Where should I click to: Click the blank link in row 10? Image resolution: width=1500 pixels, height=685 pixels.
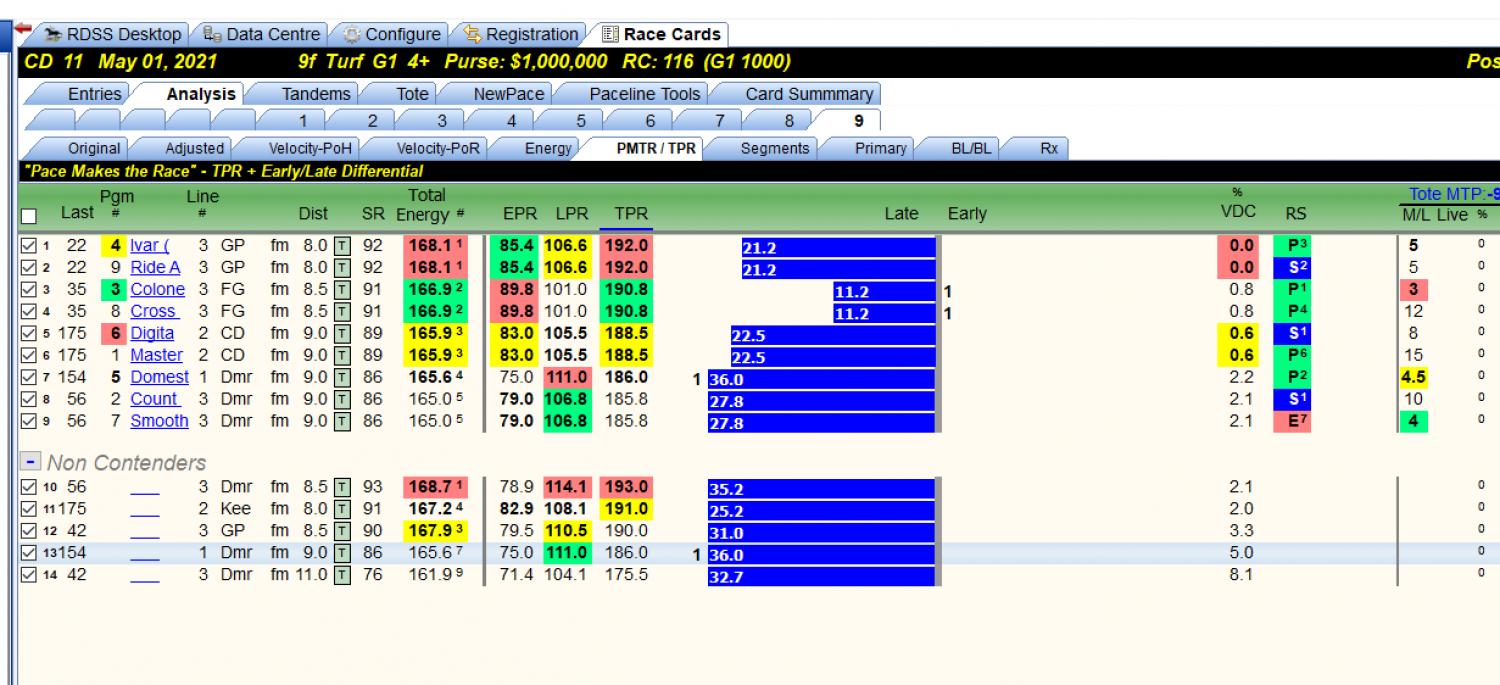click(144, 487)
